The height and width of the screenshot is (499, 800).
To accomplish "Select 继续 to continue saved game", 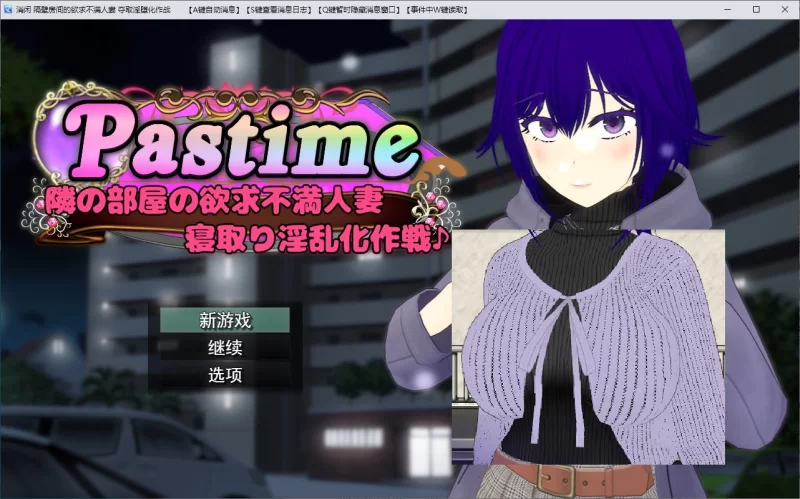I will coord(224,348).
